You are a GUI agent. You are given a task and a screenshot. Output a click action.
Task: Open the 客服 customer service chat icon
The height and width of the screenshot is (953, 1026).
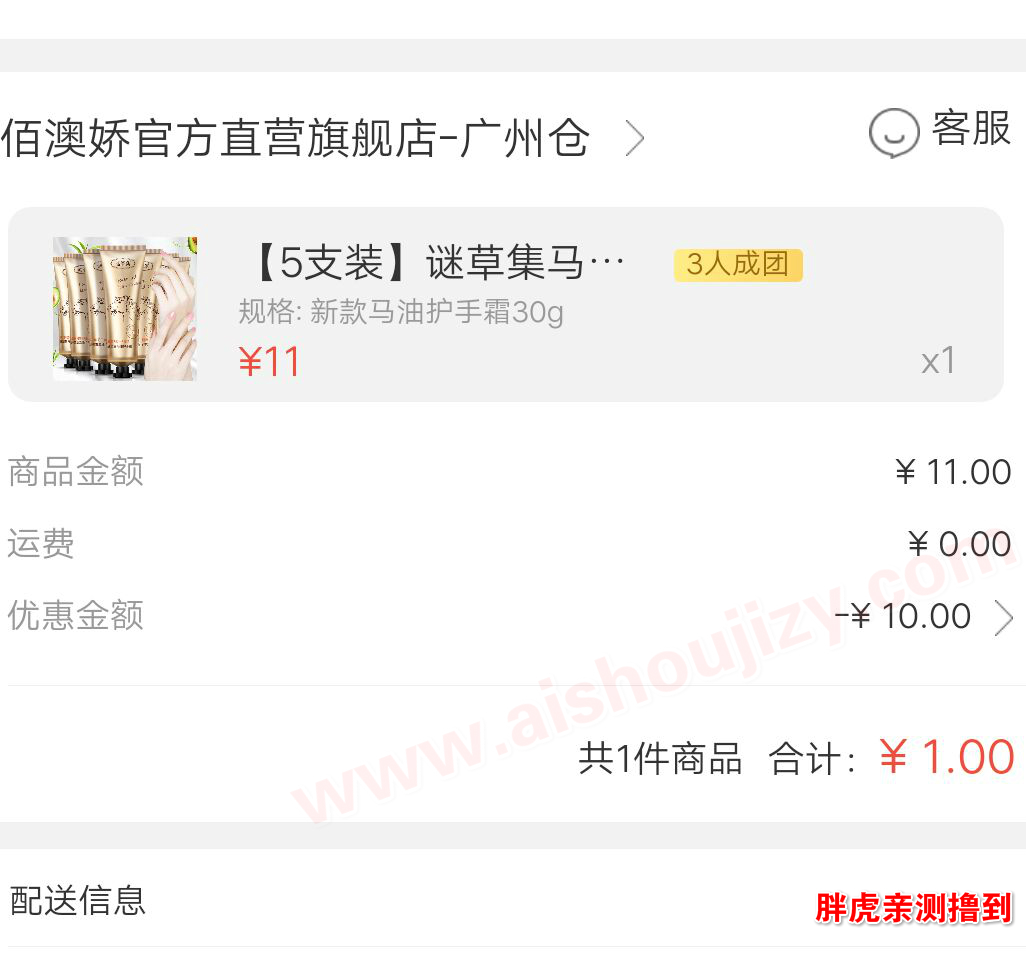click(x=894, y=134)
